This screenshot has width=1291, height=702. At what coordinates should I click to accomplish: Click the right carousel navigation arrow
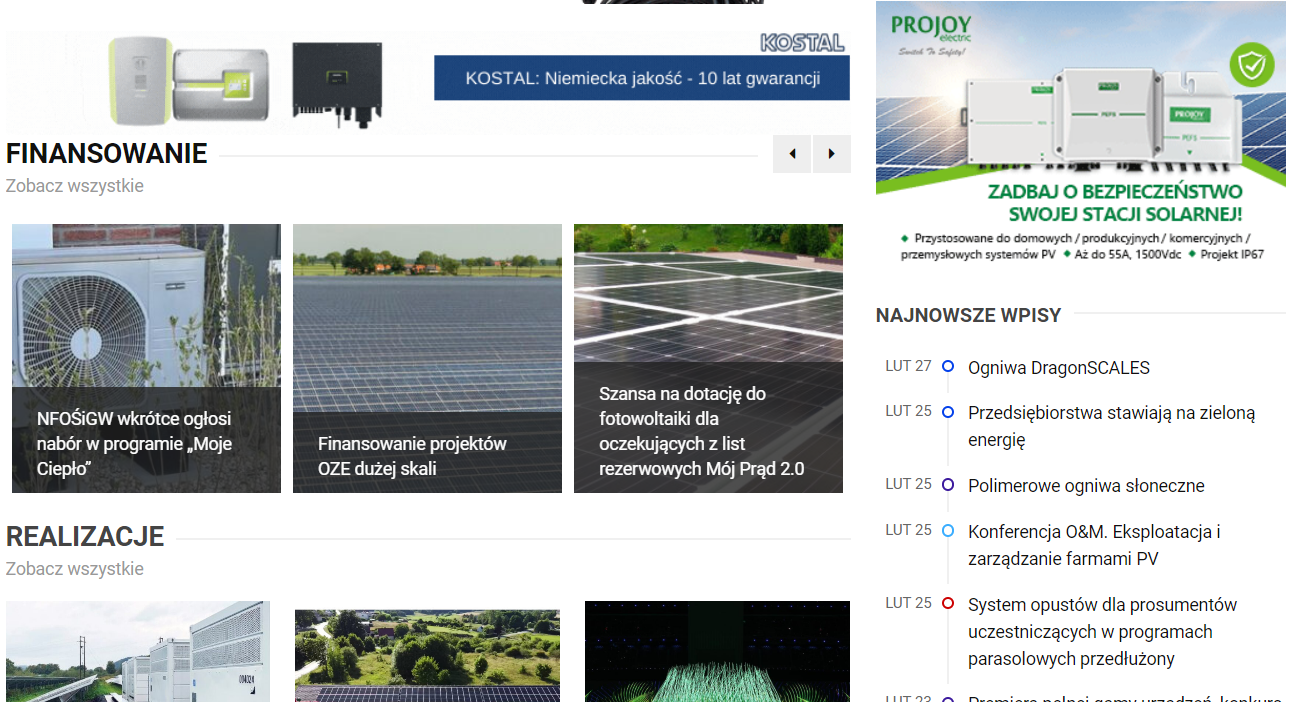tap(831, 154)
